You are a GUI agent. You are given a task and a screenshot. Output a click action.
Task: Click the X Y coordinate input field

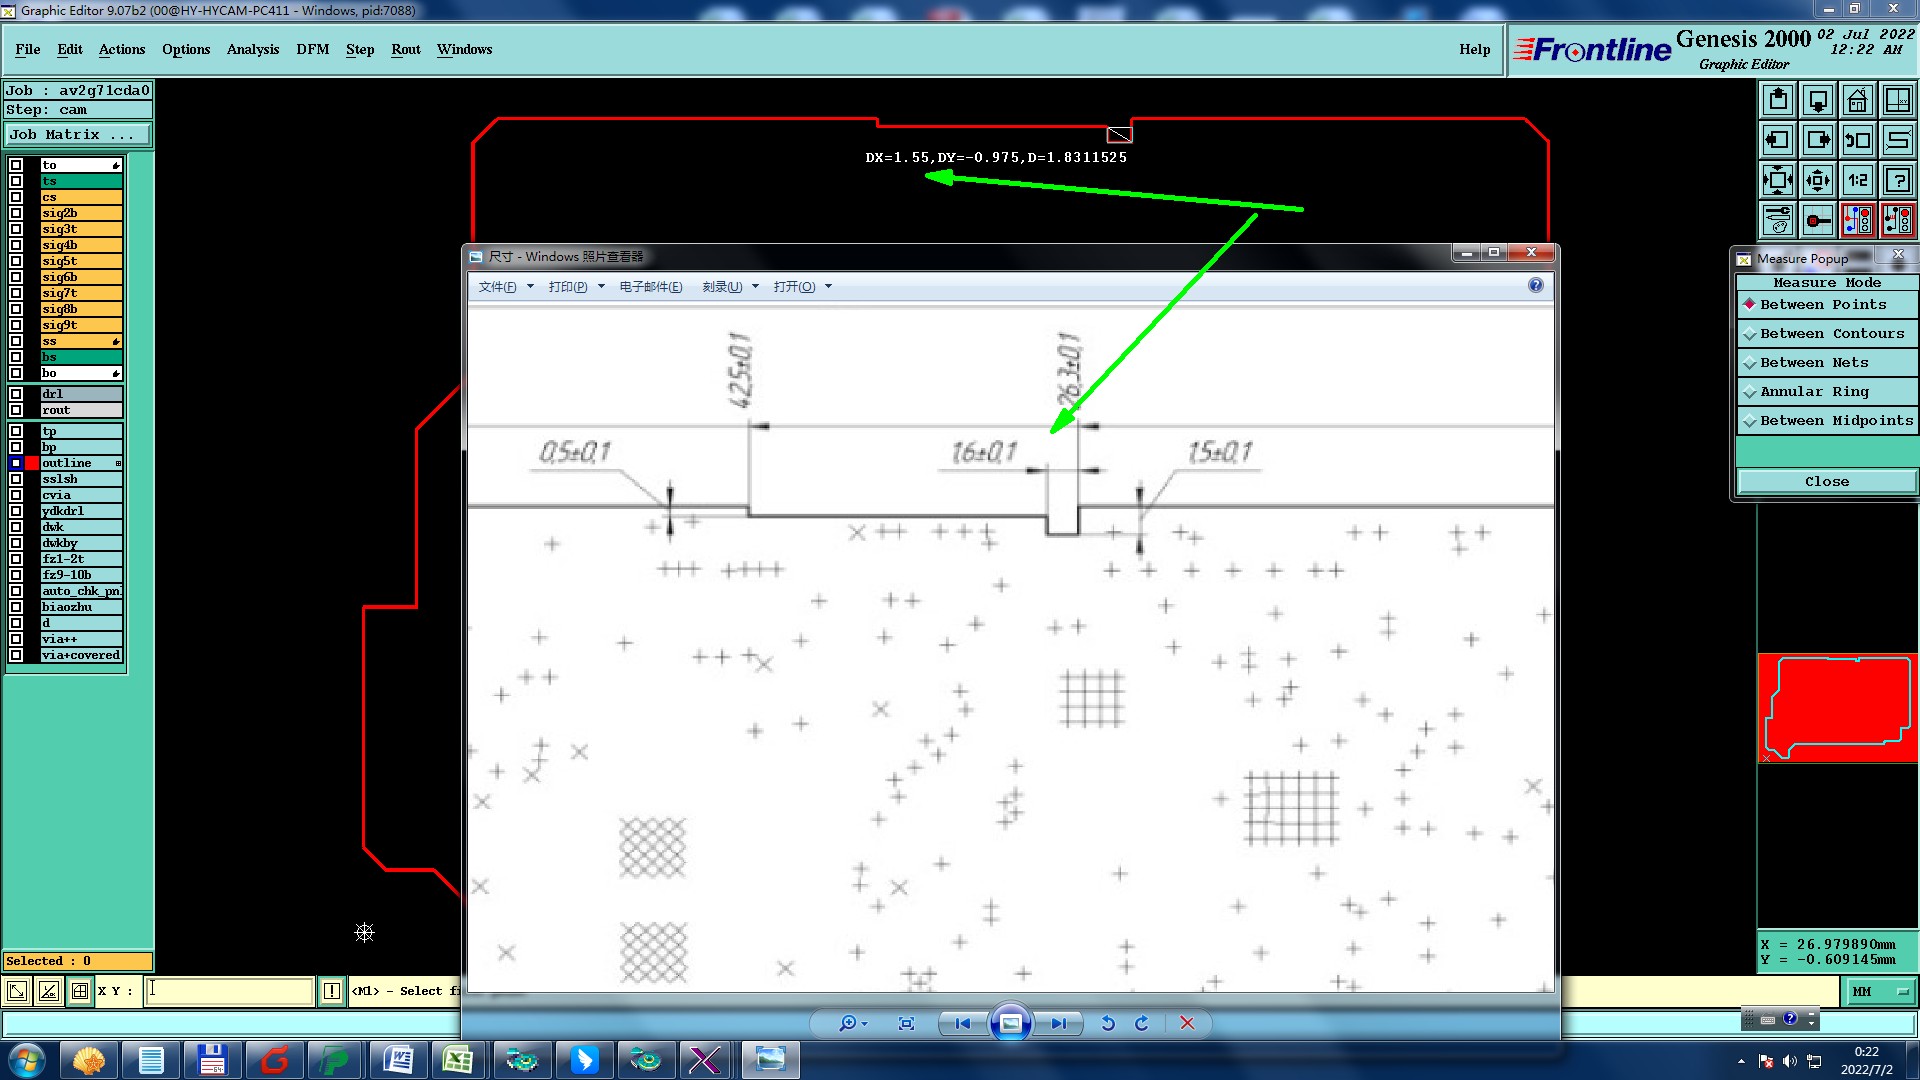(x=230, y=991)
